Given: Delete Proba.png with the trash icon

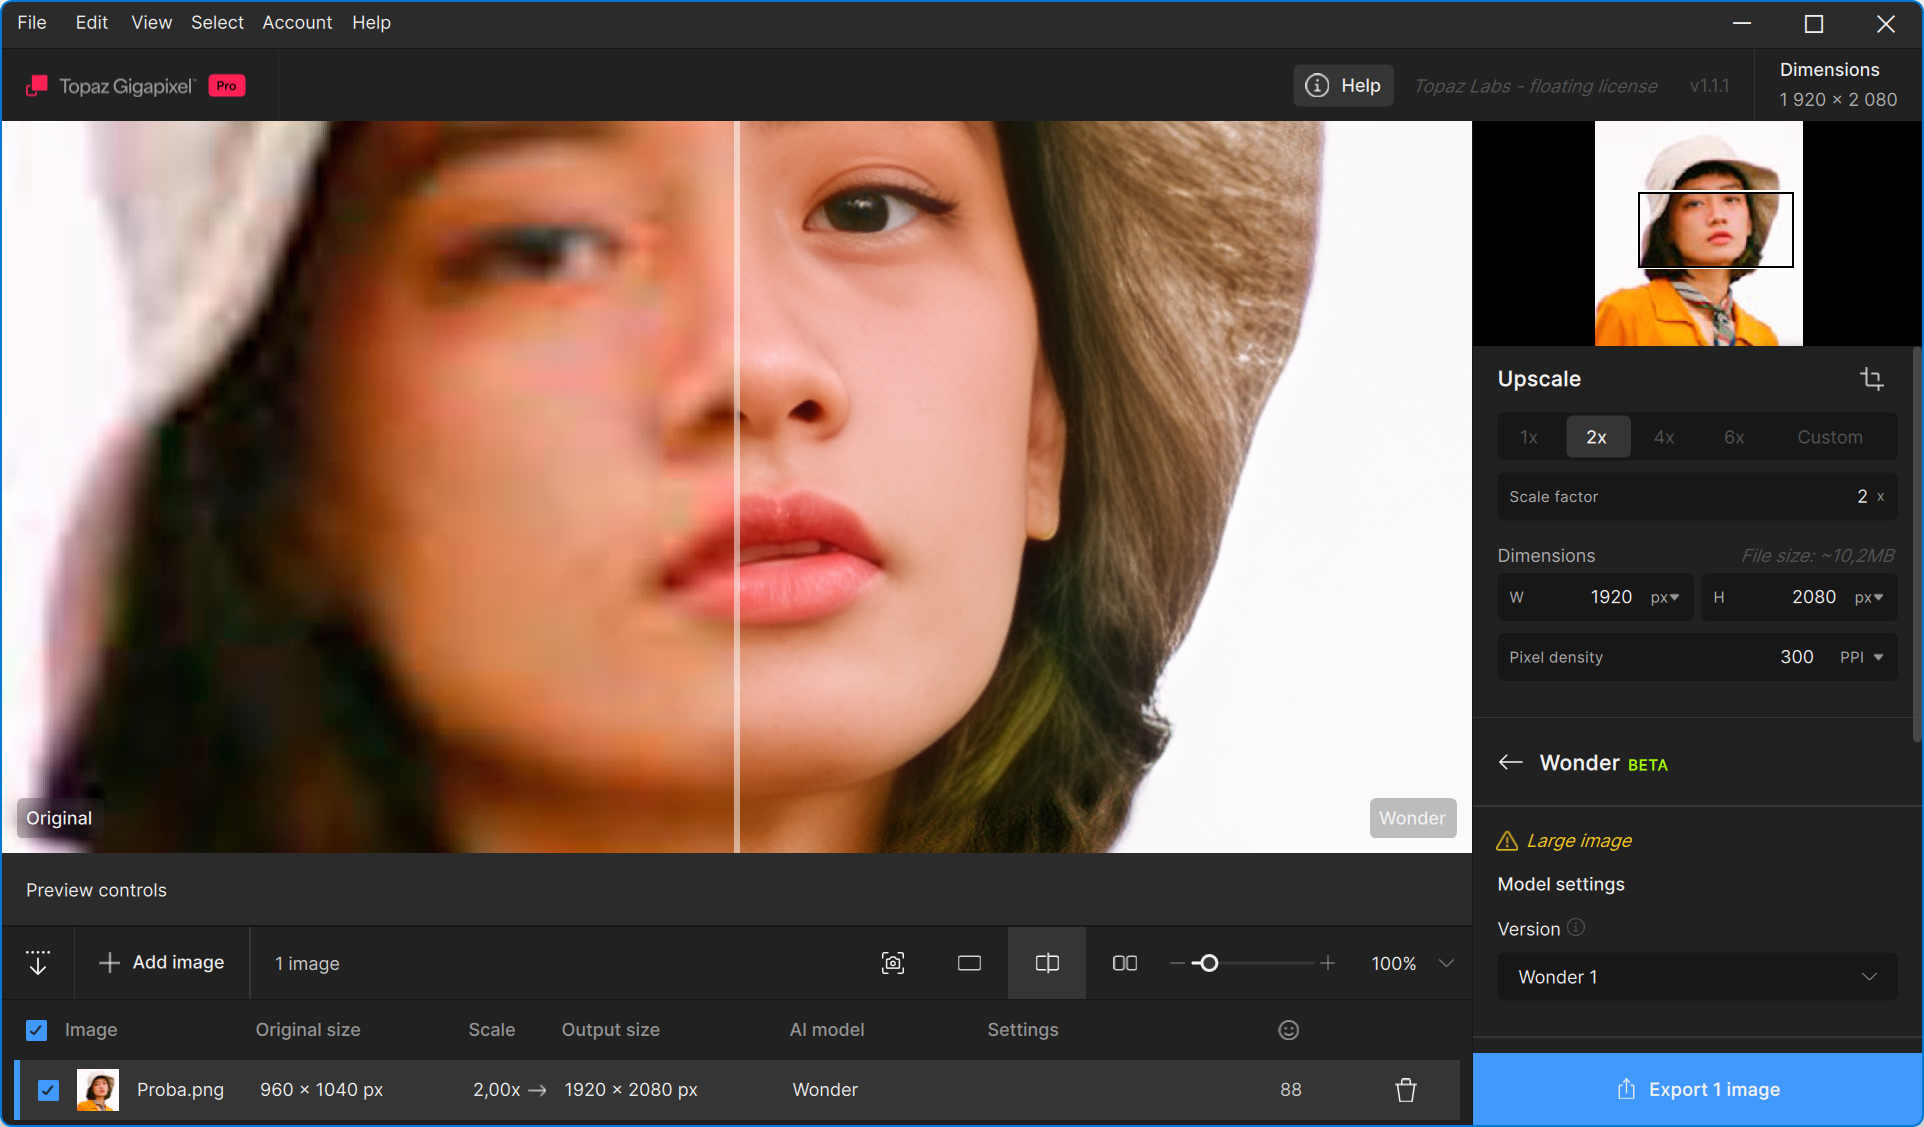Looking at the screenshot, I should pyautogui.click(x=1406, y=1090).
